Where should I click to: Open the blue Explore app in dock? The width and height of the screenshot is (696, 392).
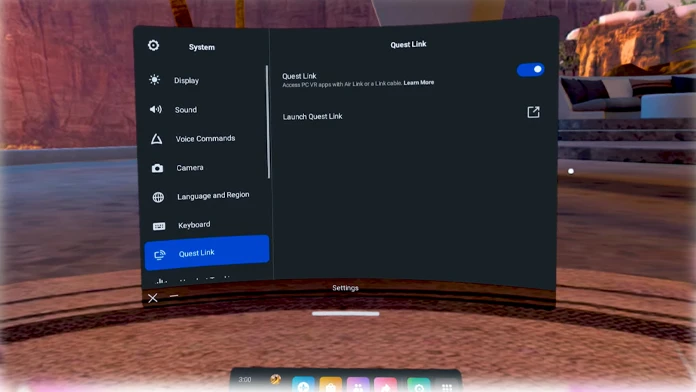coord(304,384)
